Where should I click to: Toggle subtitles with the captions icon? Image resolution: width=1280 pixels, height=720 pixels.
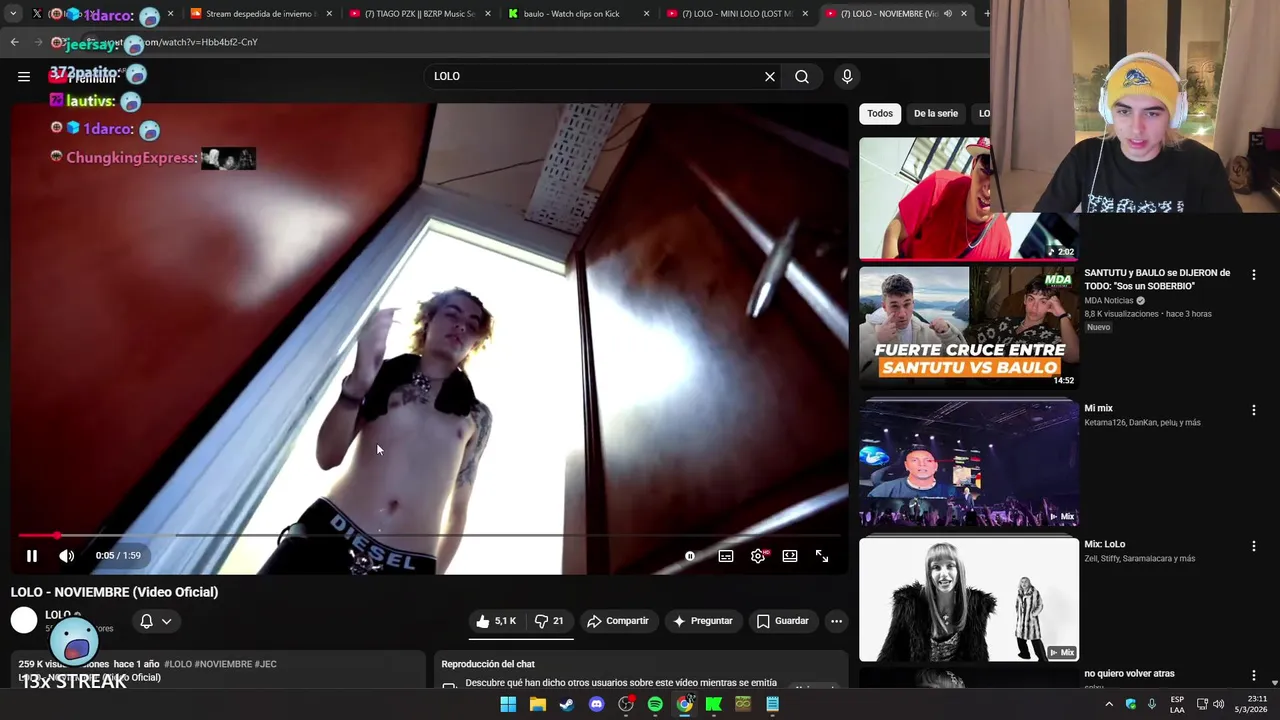click(x=726, y=556)
